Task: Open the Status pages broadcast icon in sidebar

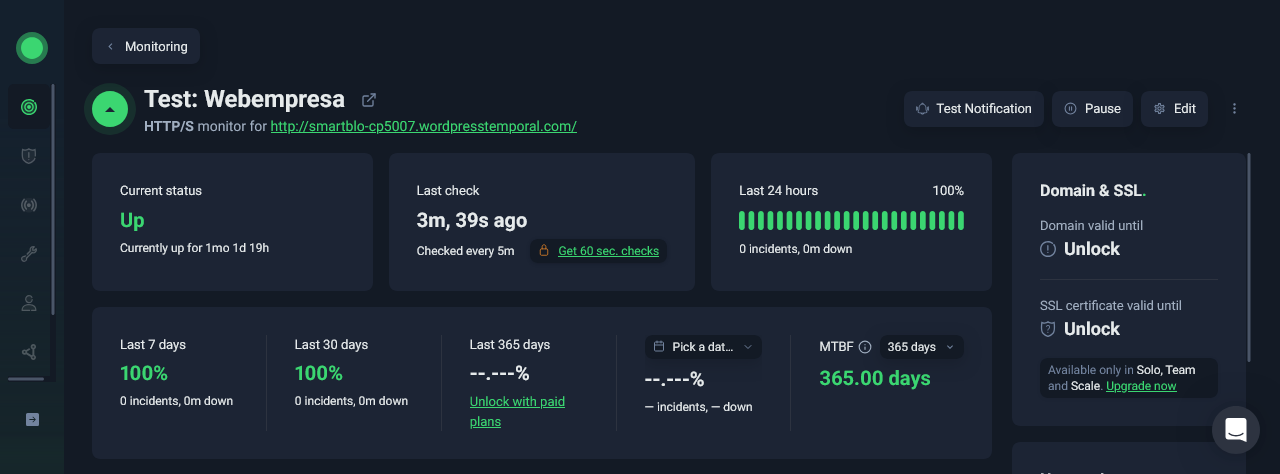Action: pos(29,205)
